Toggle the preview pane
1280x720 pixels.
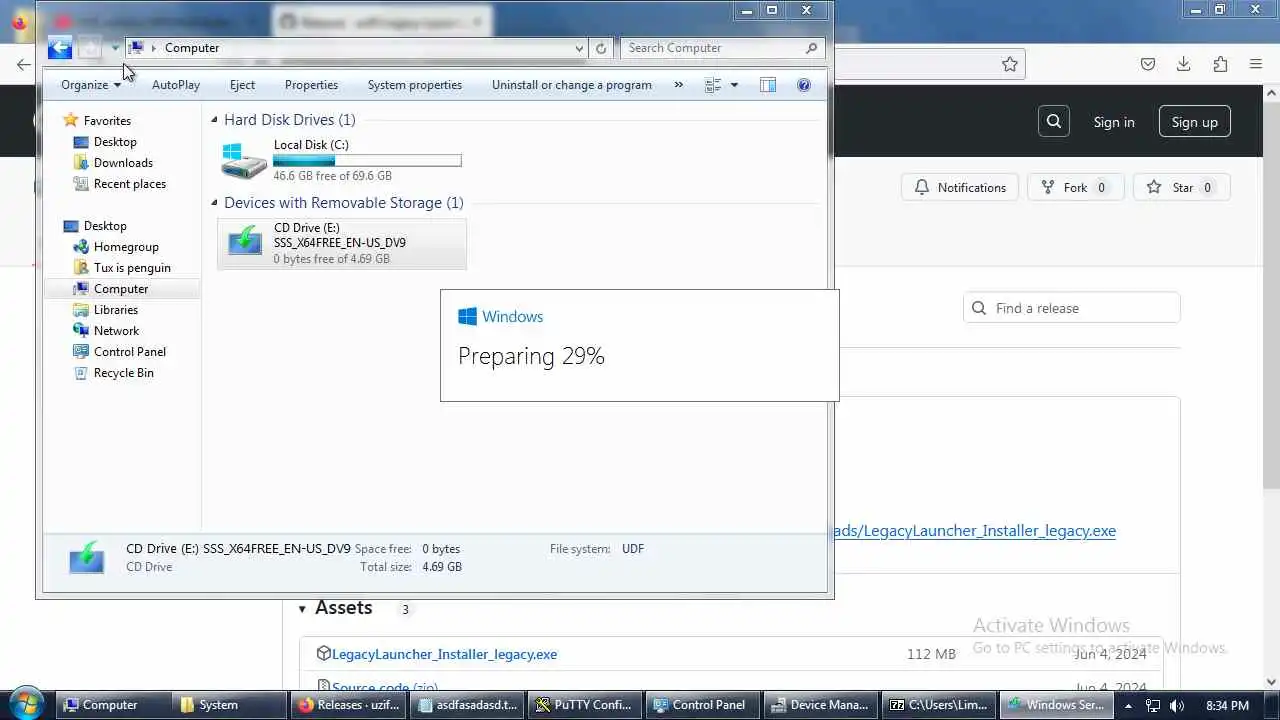[768, 85]
